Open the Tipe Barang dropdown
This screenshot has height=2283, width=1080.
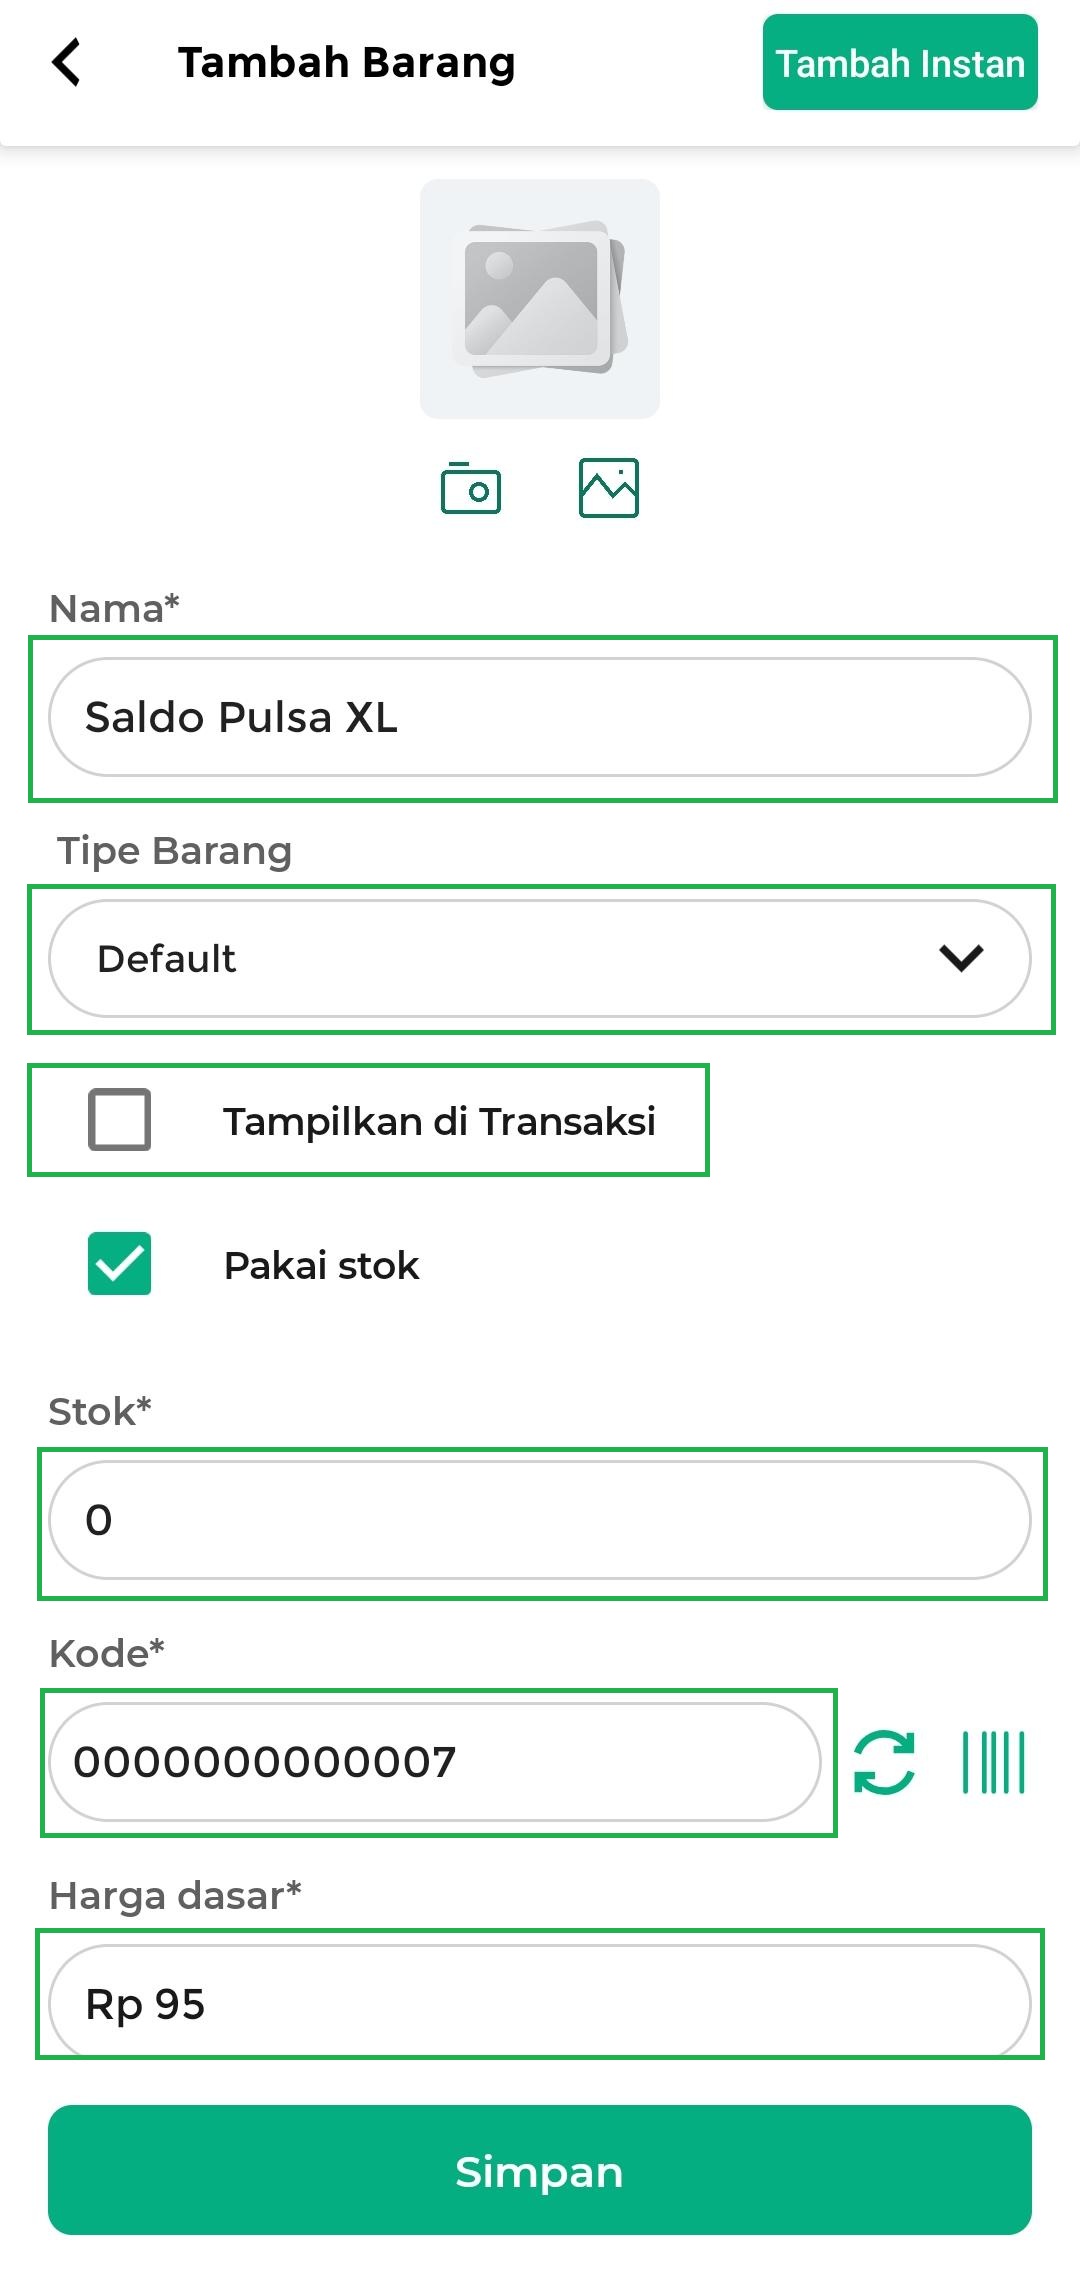point(540,958)
